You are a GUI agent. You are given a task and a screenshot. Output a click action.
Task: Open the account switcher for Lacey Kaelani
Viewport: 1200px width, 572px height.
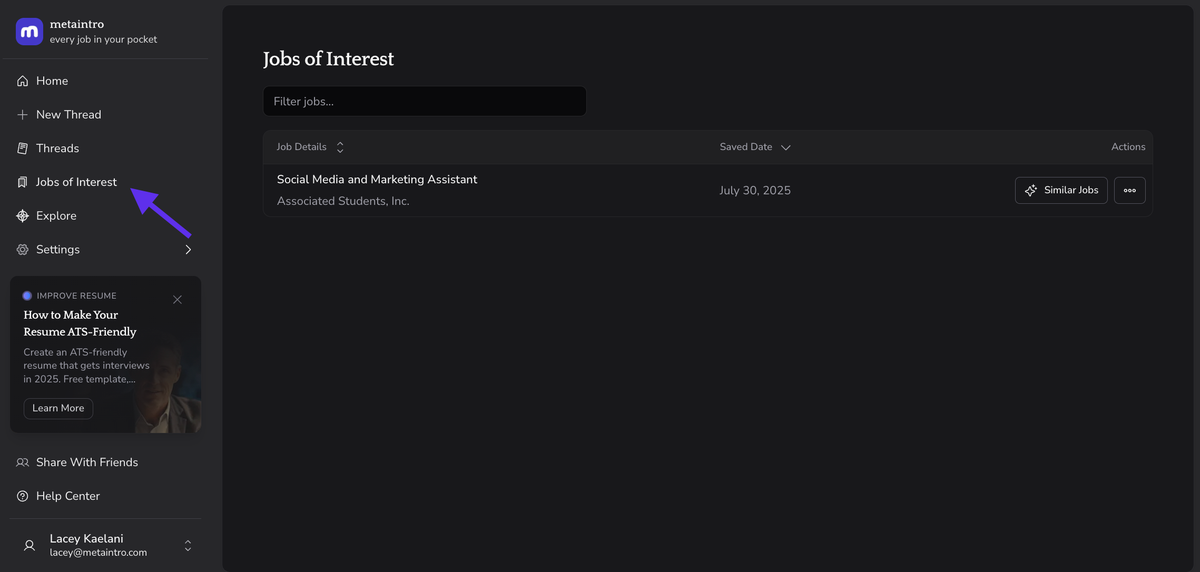click(187, 546)
